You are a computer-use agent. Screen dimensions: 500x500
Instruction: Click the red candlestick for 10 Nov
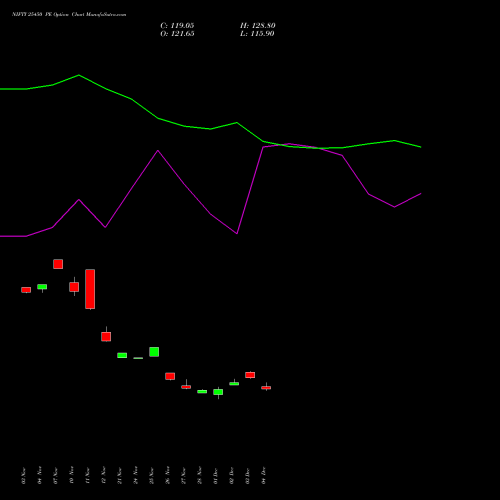[74, 287]
